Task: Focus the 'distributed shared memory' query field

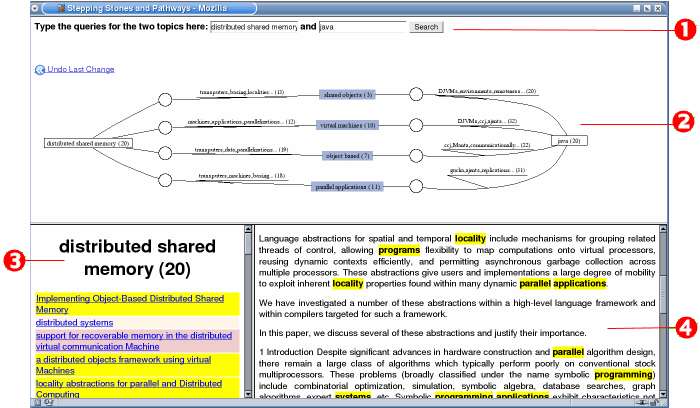Action: [254, 27]
